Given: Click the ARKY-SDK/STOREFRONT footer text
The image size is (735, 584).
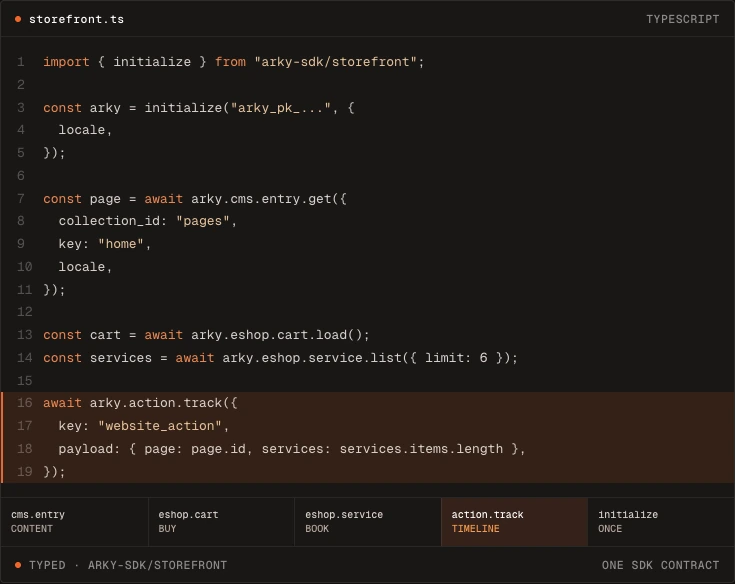Looking at the screenshot, I should click(x=158, y=565).
